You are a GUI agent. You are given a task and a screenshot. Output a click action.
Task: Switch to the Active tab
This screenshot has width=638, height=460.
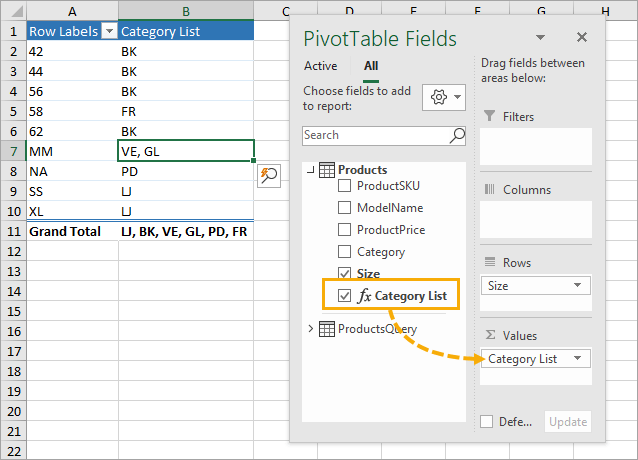[x=320, y=66]
